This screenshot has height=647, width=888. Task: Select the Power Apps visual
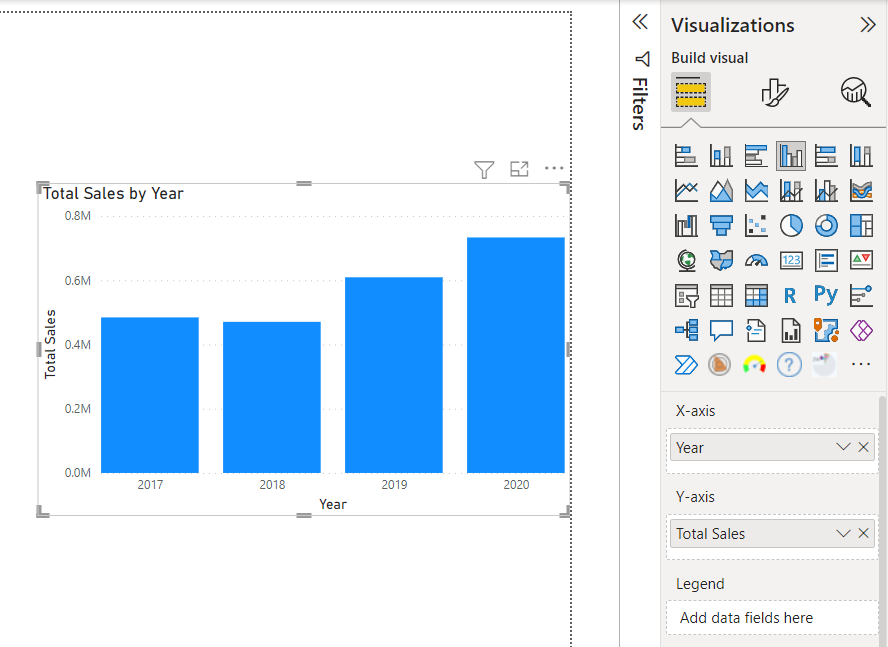[x=861, y=330]
